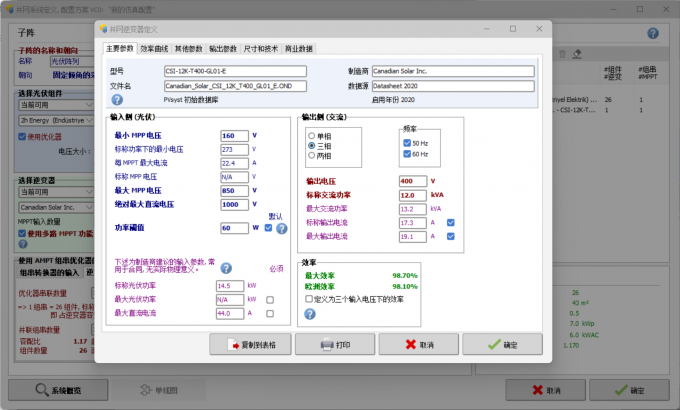Toggle the 50 Hz frequency checkbox
The height and width of the screenshot is (410, 680).
406,144
